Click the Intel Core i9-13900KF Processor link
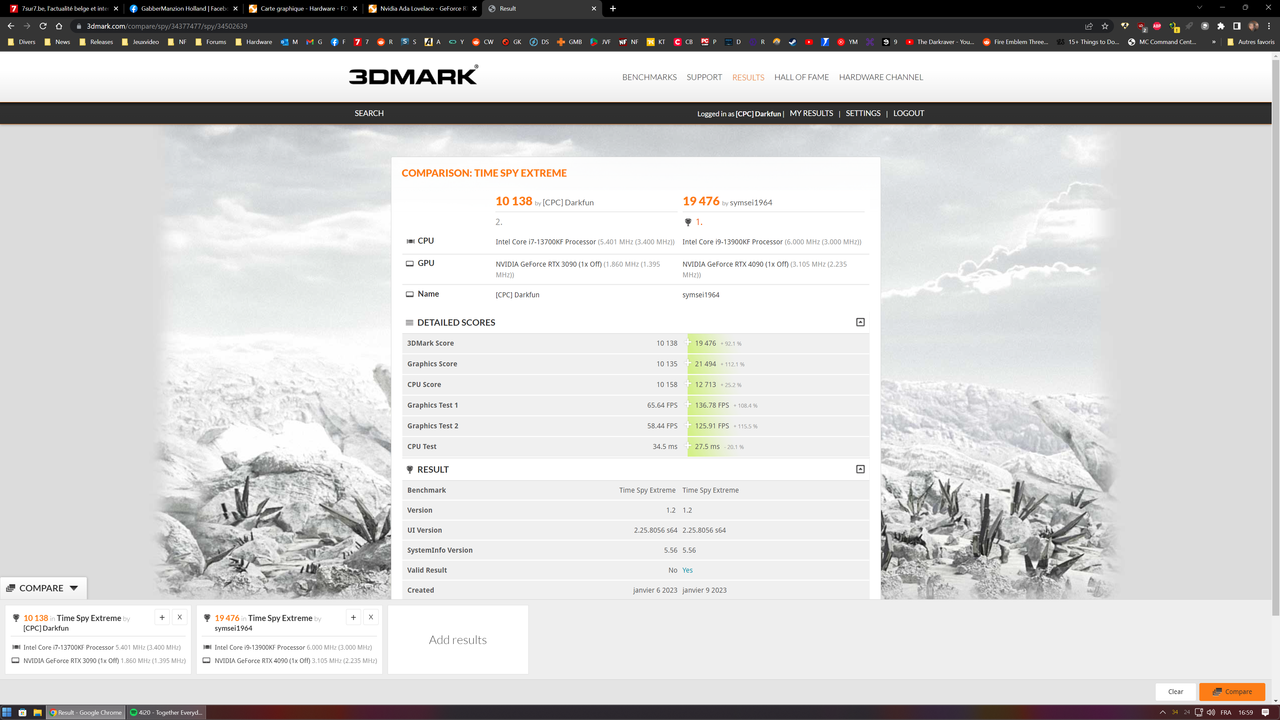This screenshot has width=1280, height=720. coord(733,242)
